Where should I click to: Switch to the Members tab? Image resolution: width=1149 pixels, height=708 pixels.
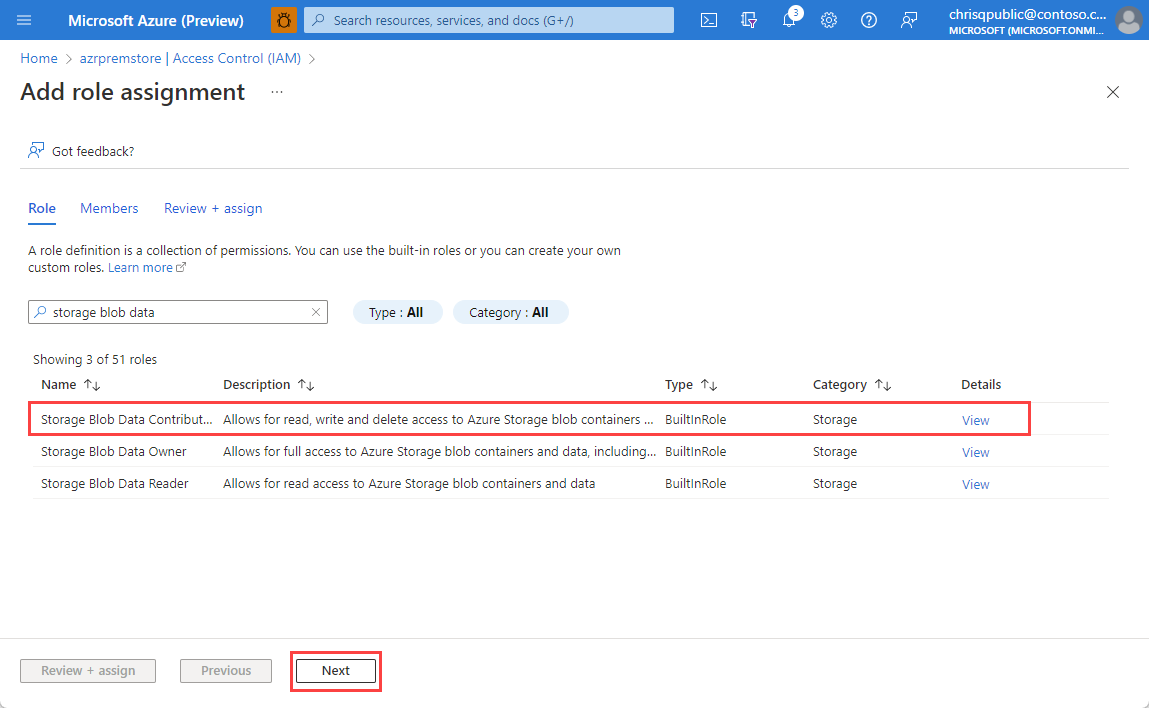click(109, 208)
